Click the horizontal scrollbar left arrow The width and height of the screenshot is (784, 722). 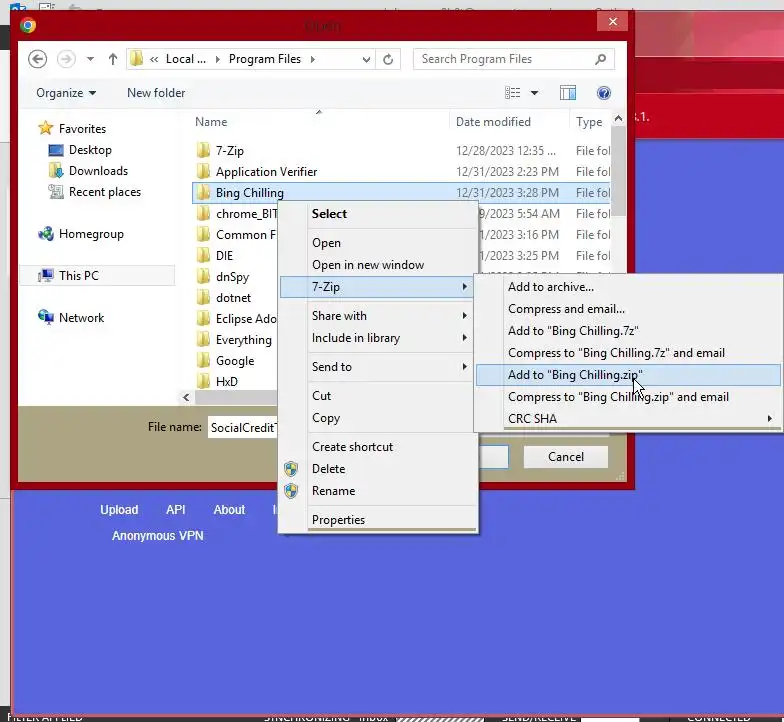186,398
